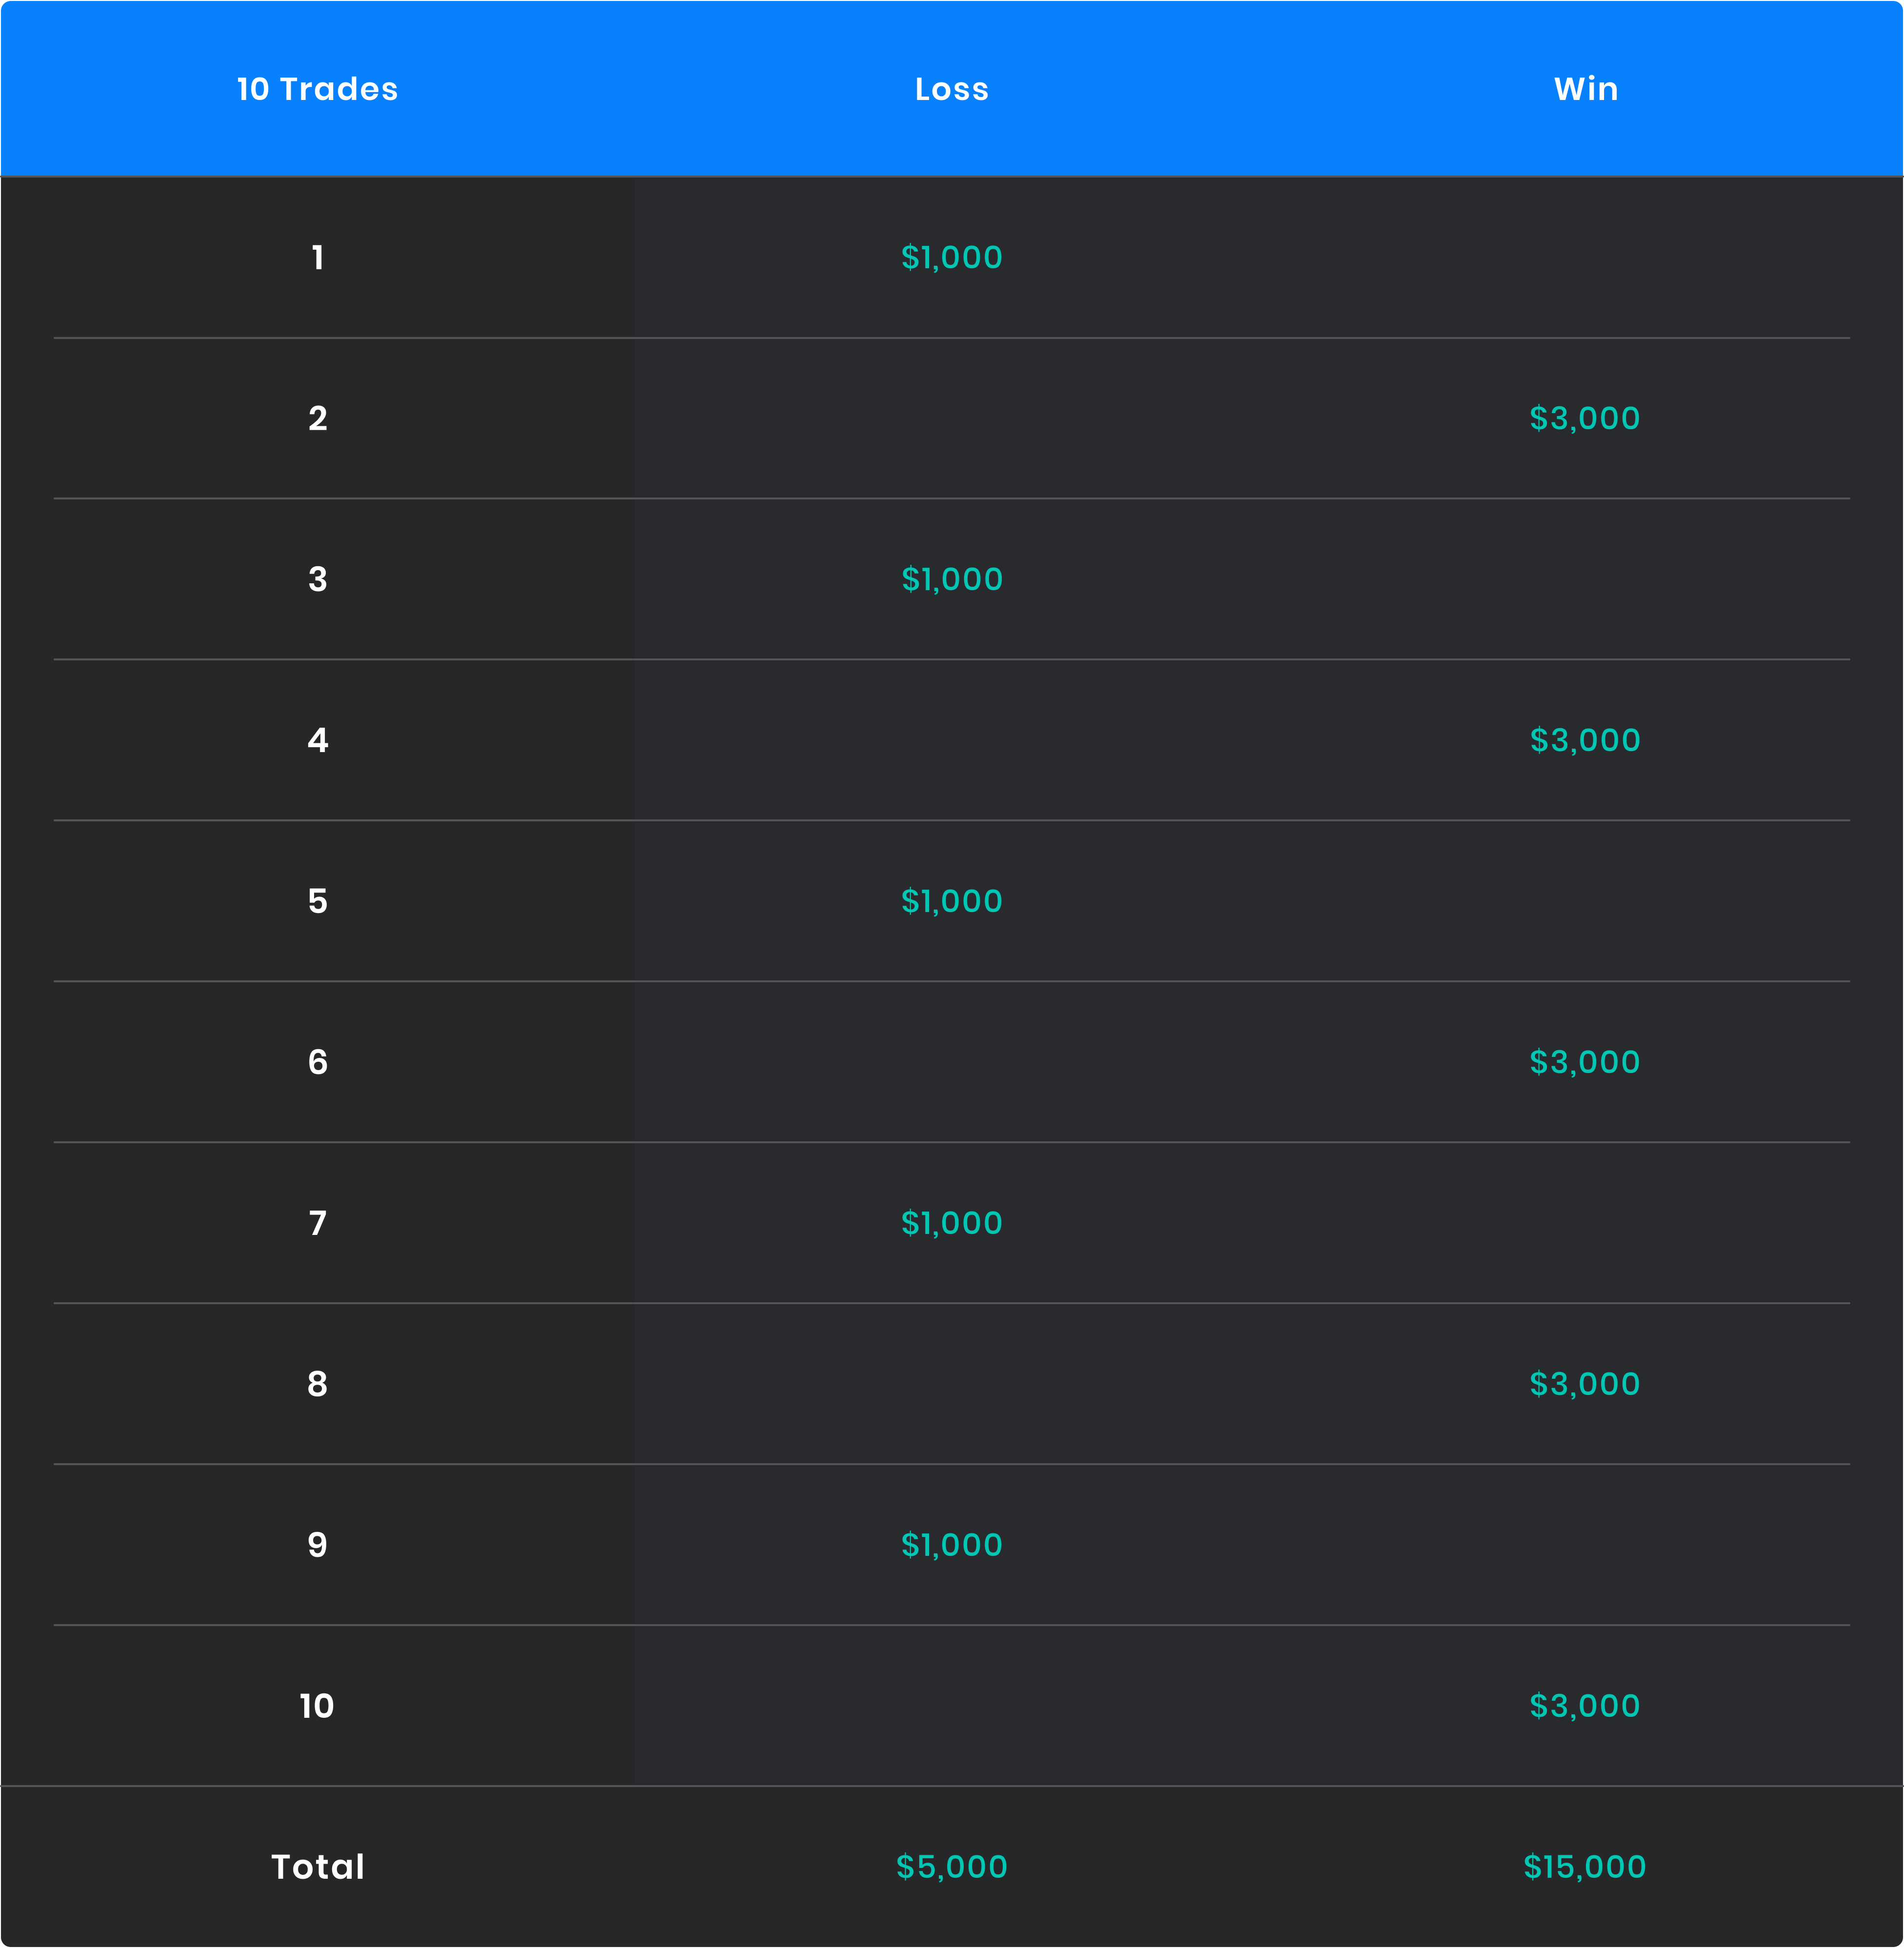Click the $3,000 win in trade 6
1904x1948 pixels.
tap(1585, 1062)
